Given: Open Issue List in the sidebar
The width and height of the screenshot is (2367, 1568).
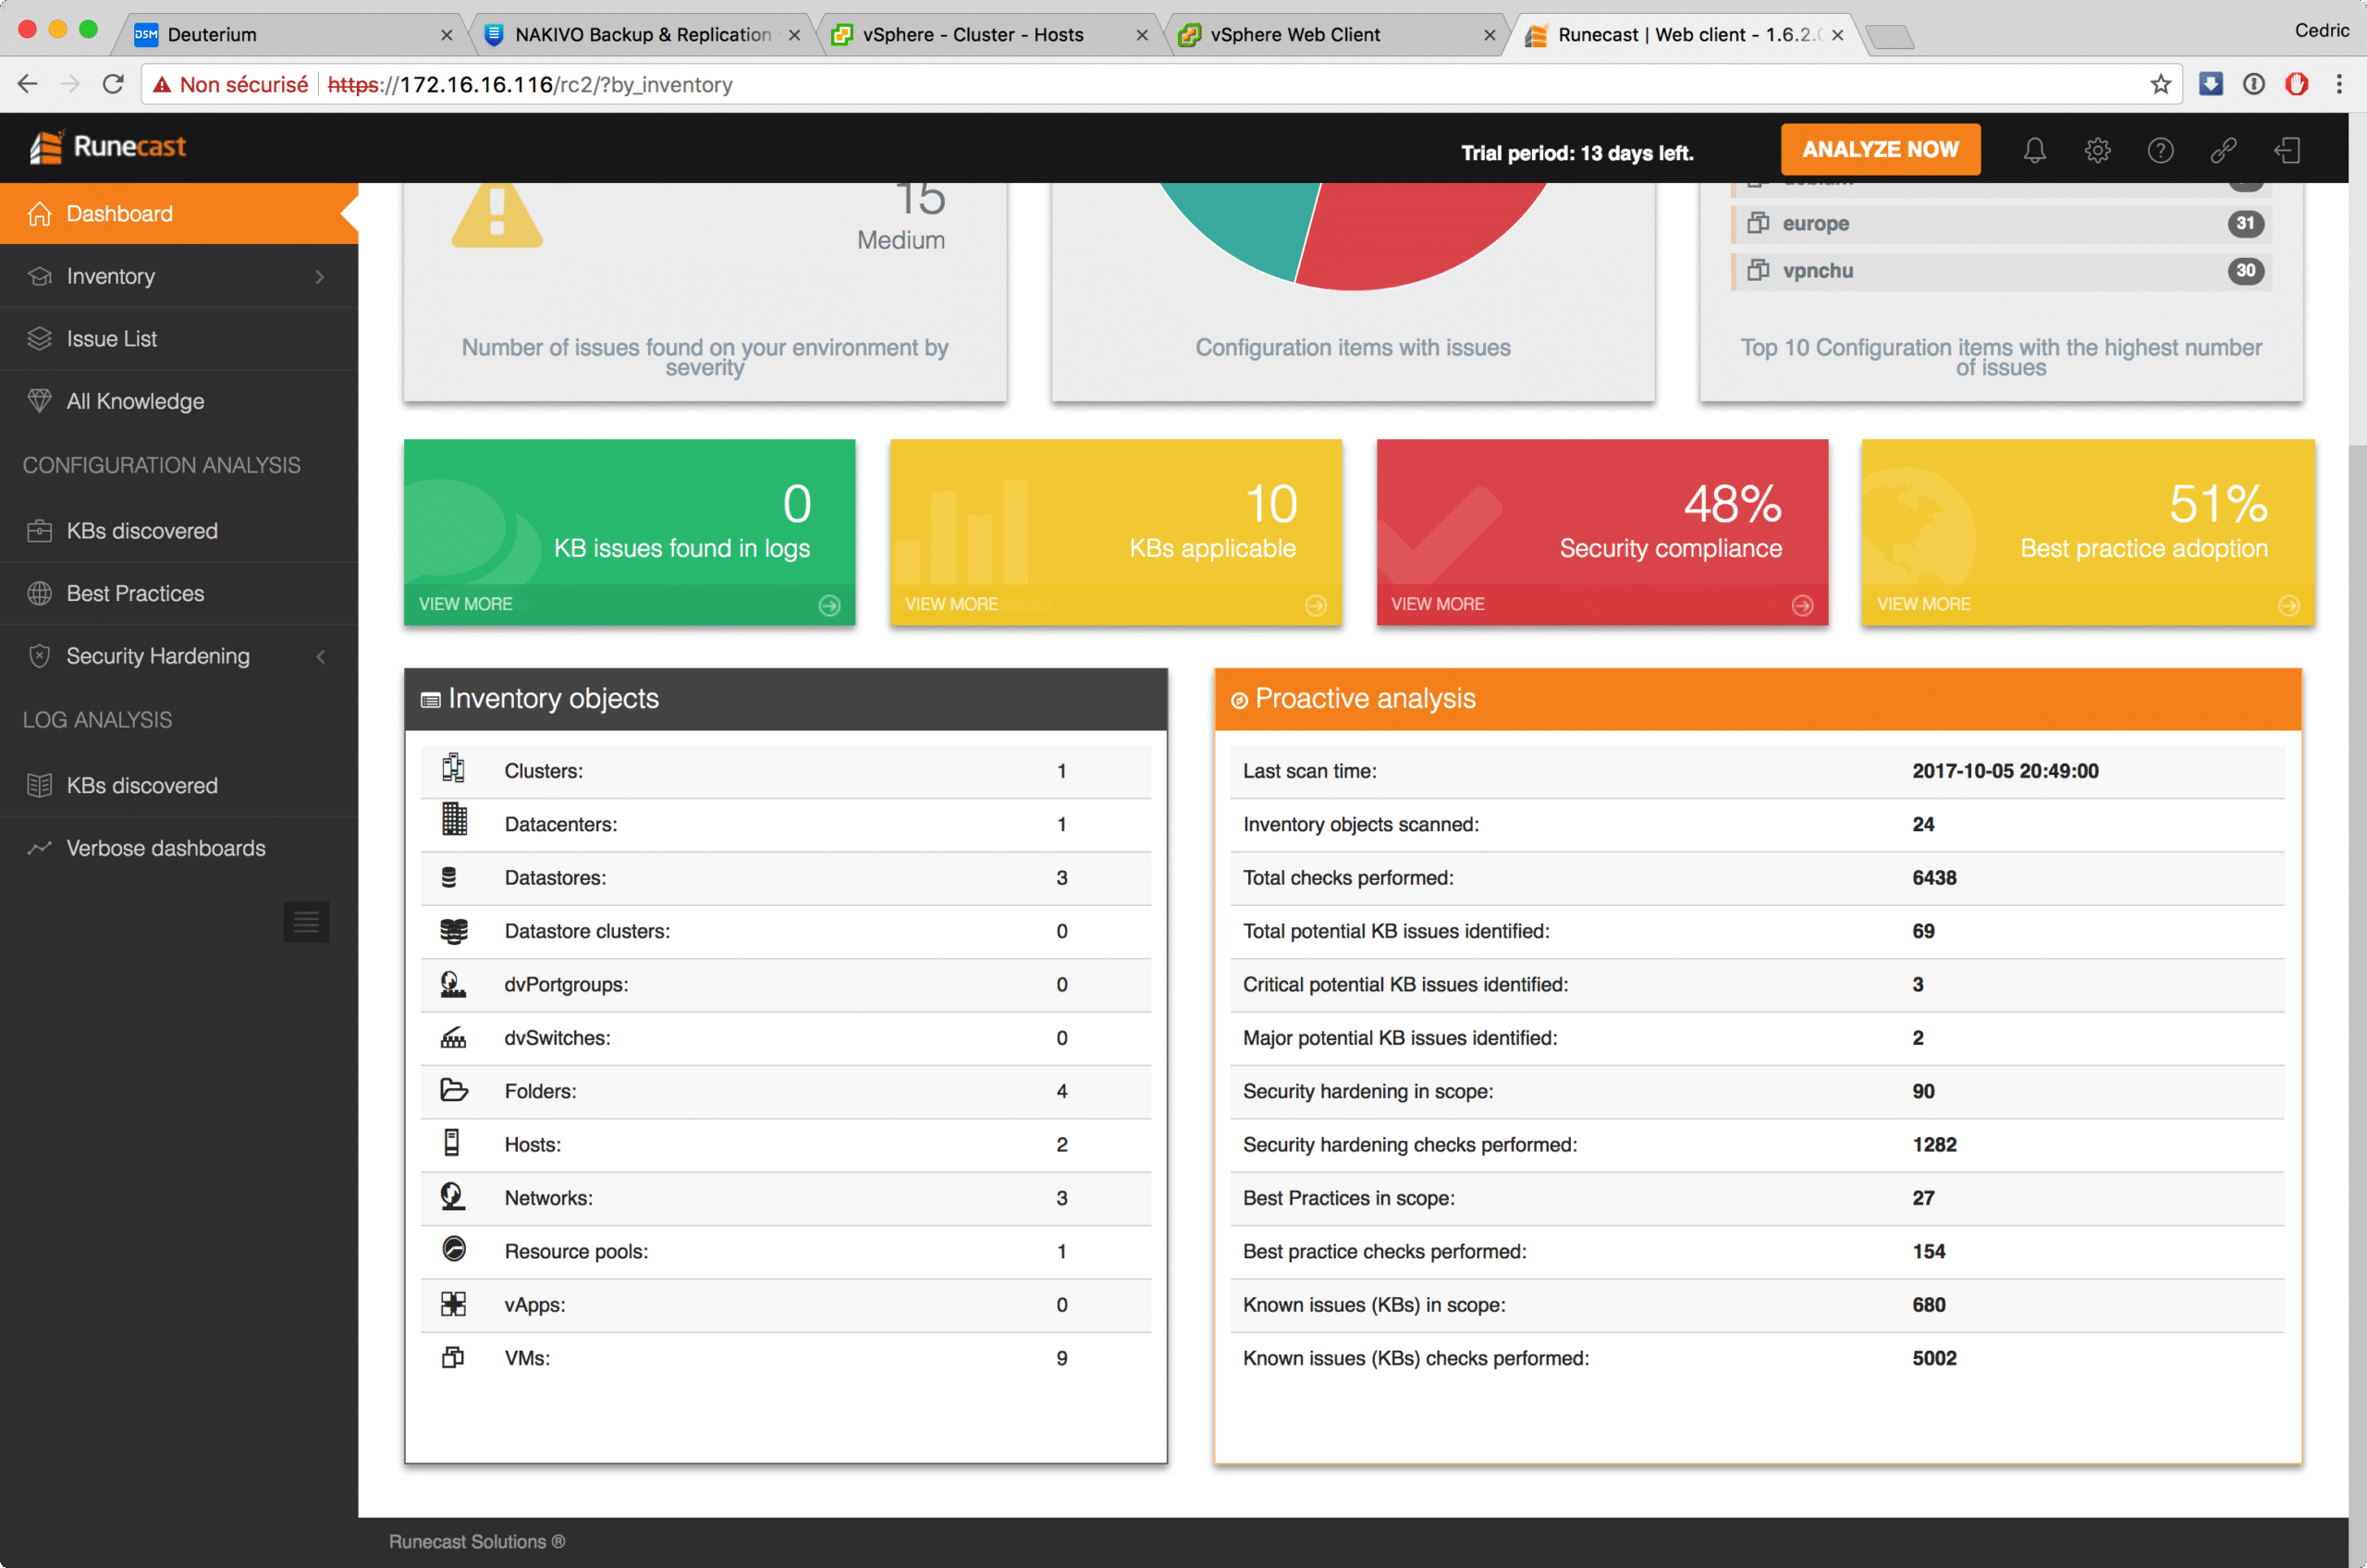Looking at the screenshot, I should pos(111,339).
